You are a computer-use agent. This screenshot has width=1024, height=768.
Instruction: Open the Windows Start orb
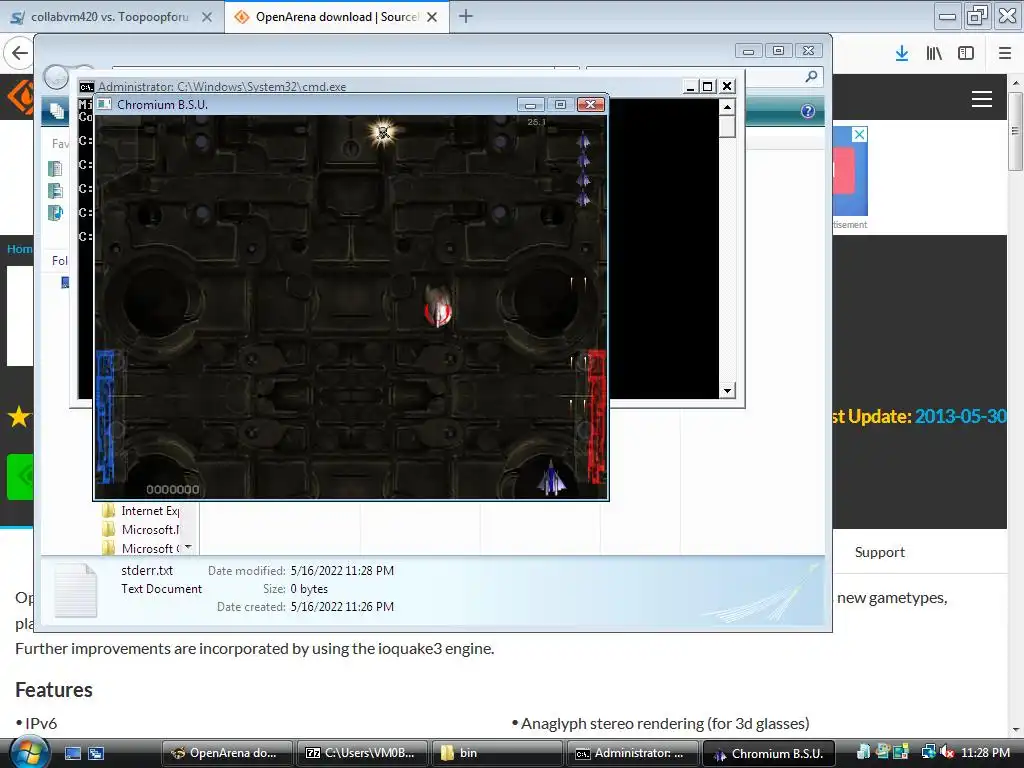[27, 752]
